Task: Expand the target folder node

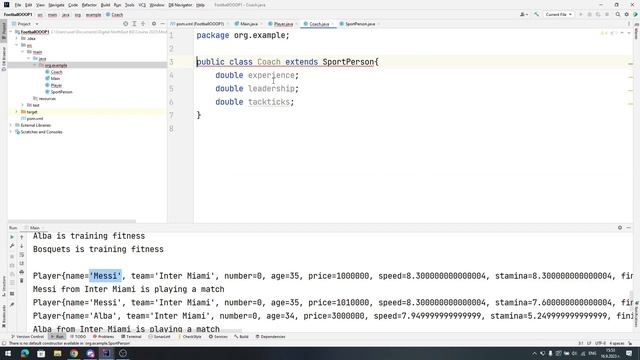Action: [17, 112]
